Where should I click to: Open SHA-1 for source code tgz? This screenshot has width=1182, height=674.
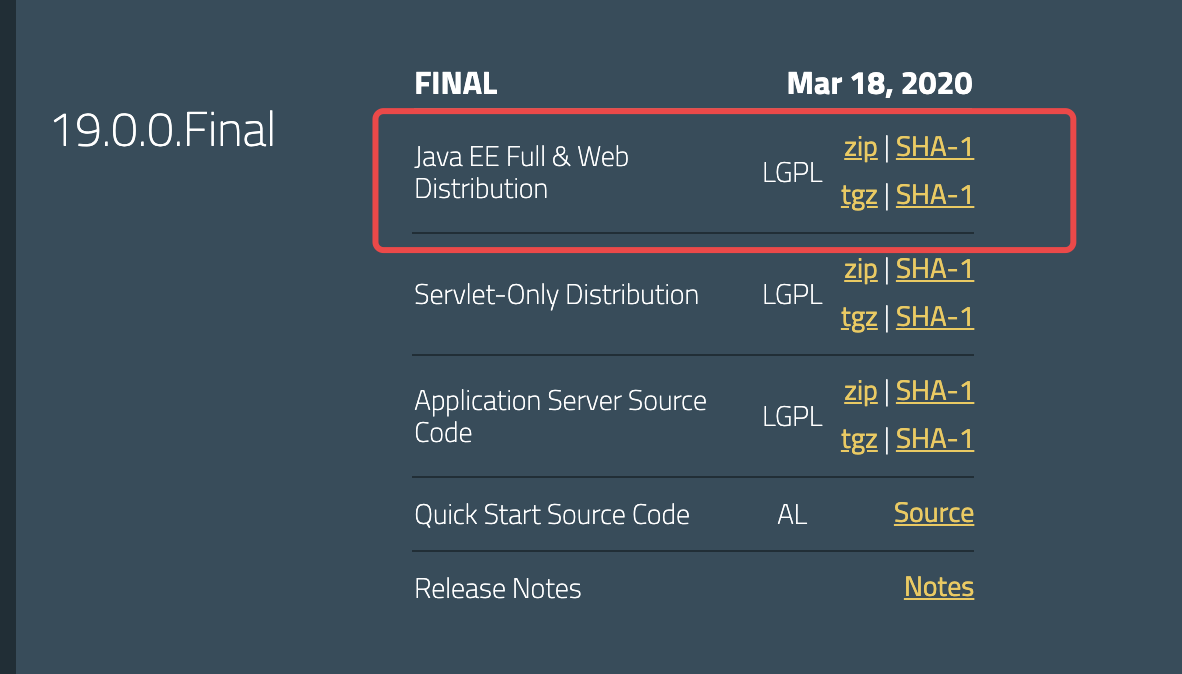(x=934, y=438)
